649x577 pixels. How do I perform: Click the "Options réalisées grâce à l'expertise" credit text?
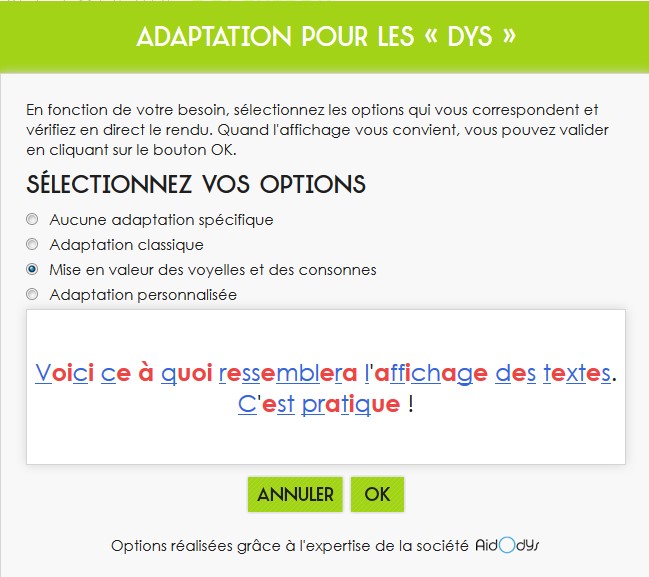point(290,546)
